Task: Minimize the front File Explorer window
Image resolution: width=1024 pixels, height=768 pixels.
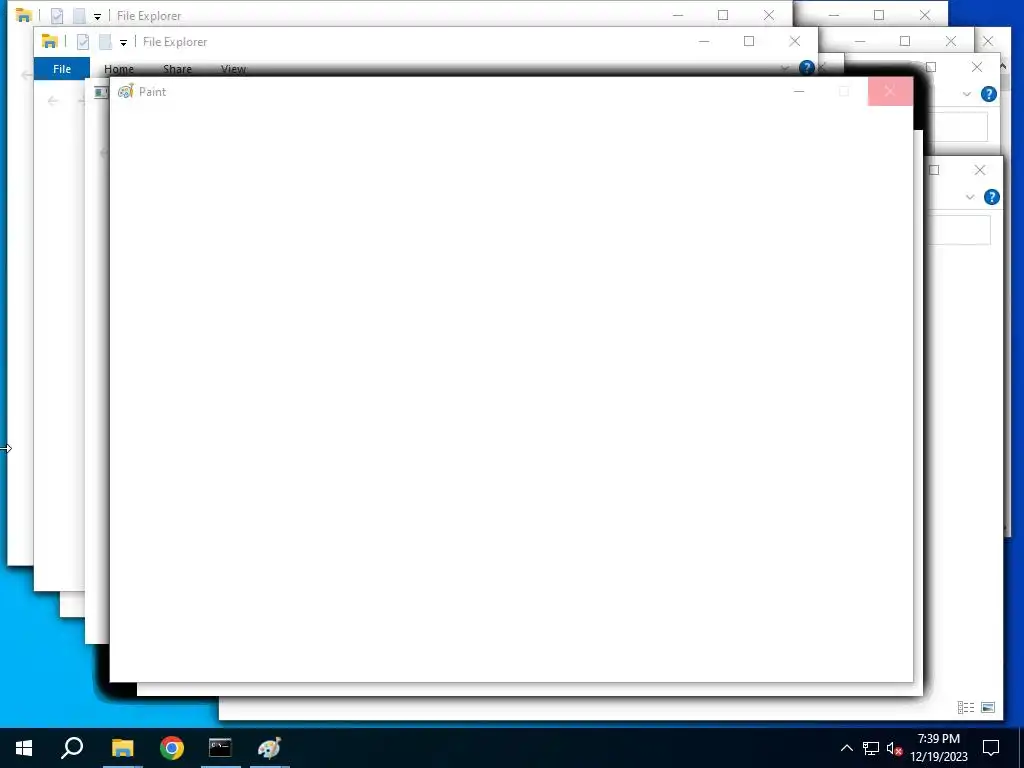Action: pyautogui.click(x=704, y=41)
